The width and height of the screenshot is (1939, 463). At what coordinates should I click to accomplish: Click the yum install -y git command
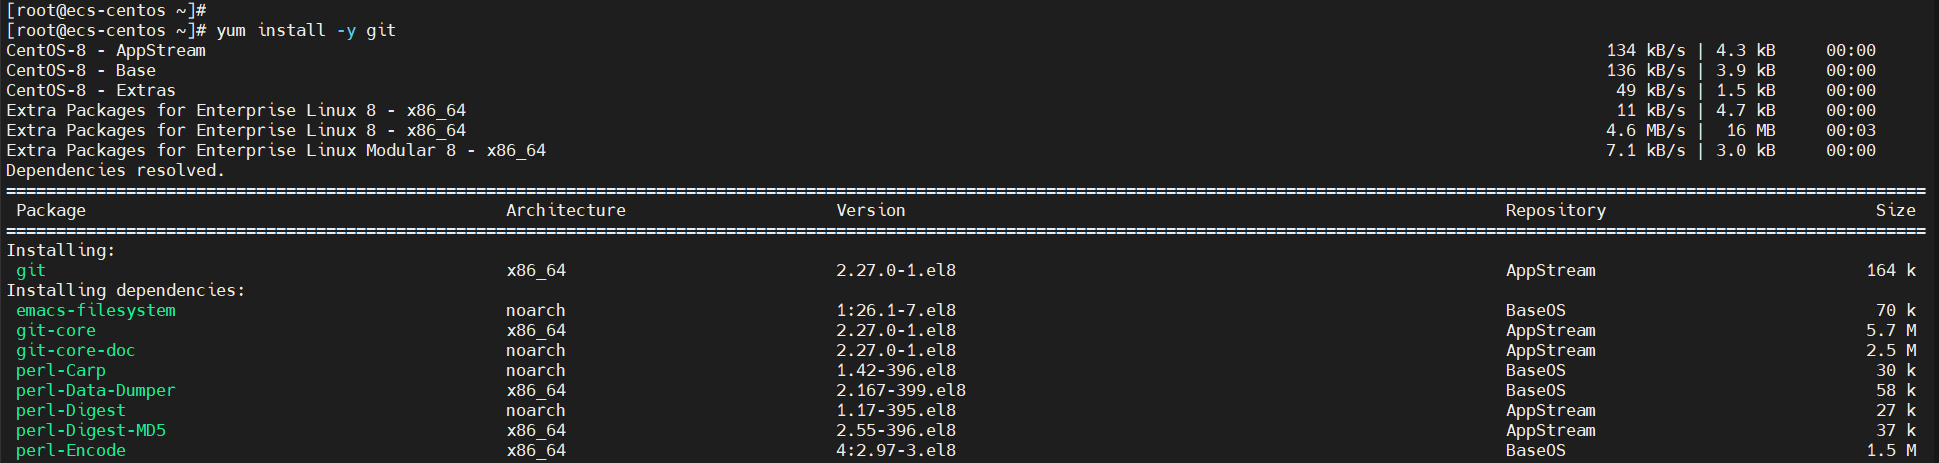(306, 30)
